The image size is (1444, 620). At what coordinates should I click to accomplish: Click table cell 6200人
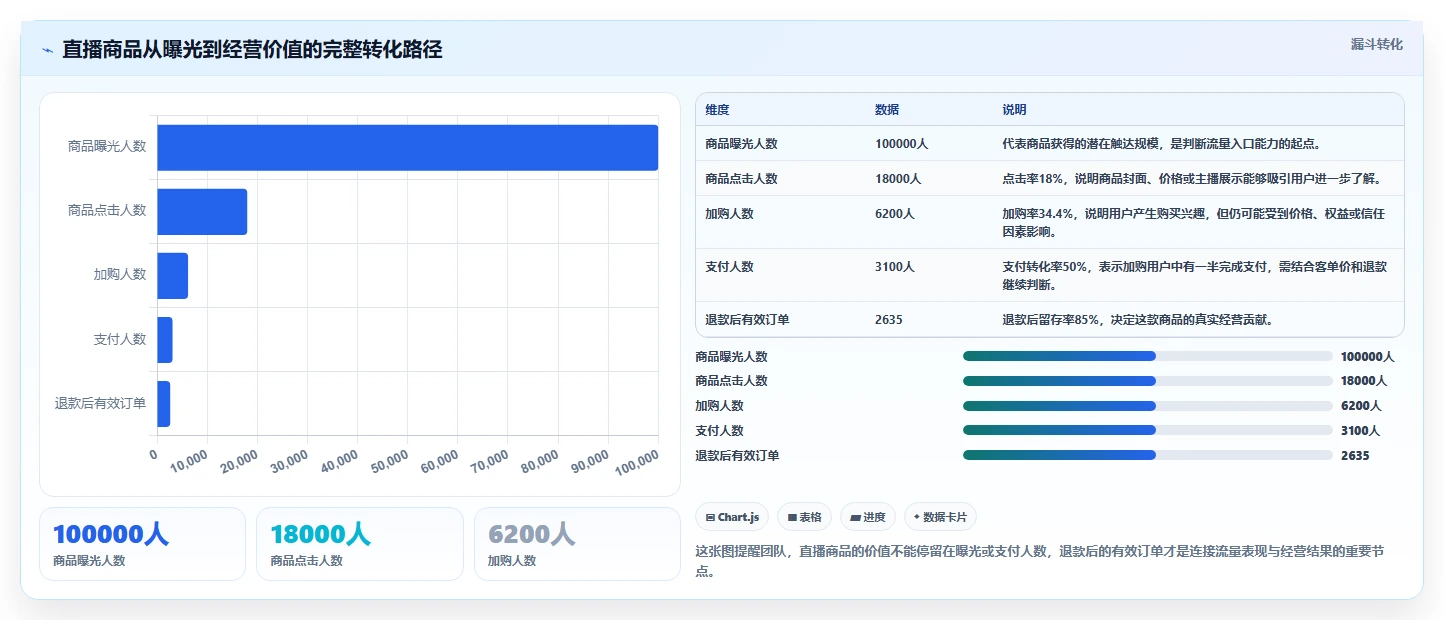pos(895,214)
